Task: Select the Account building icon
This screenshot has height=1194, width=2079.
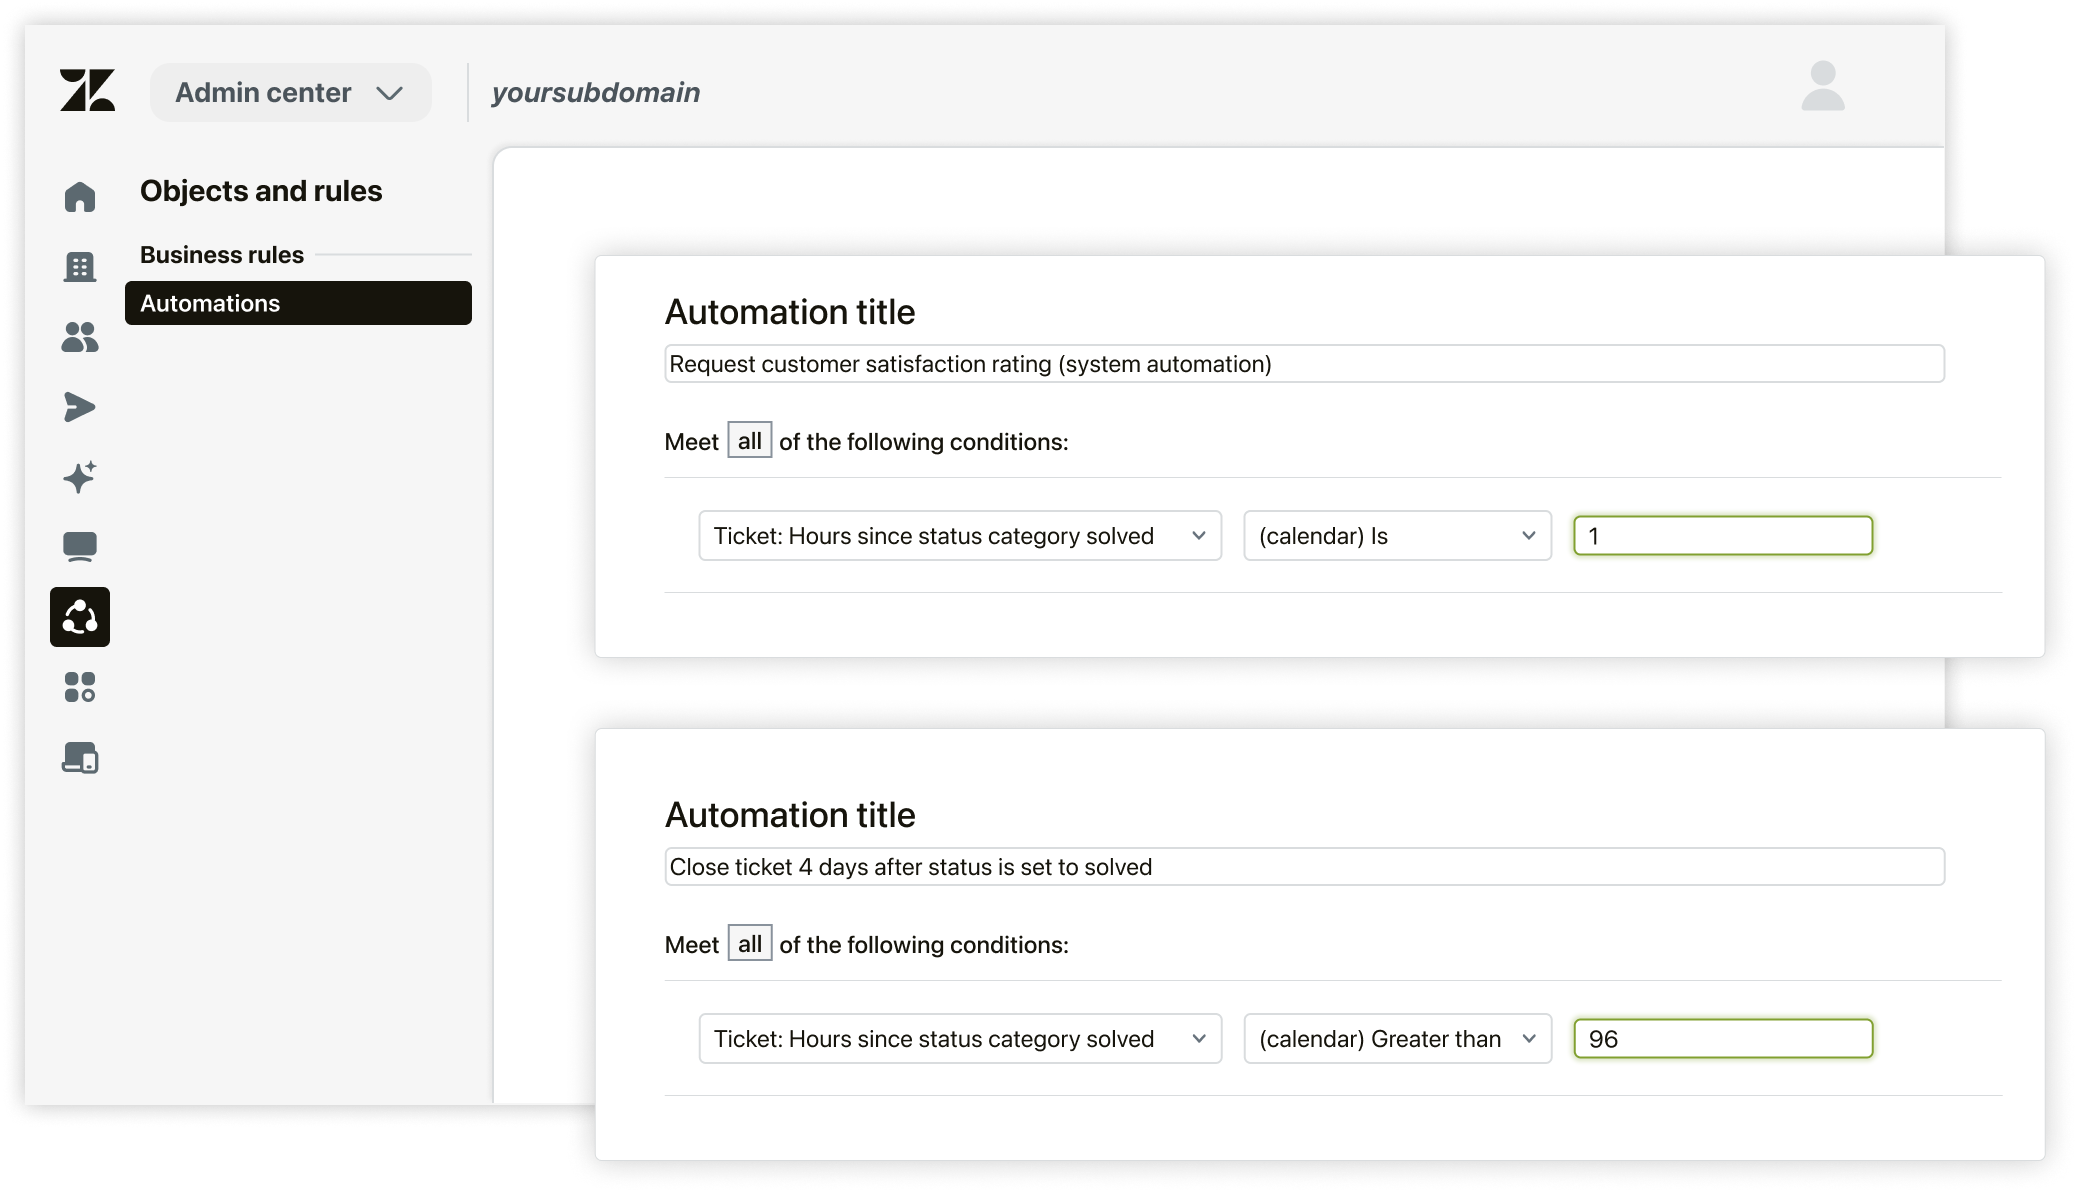Action: pos(80,266)
